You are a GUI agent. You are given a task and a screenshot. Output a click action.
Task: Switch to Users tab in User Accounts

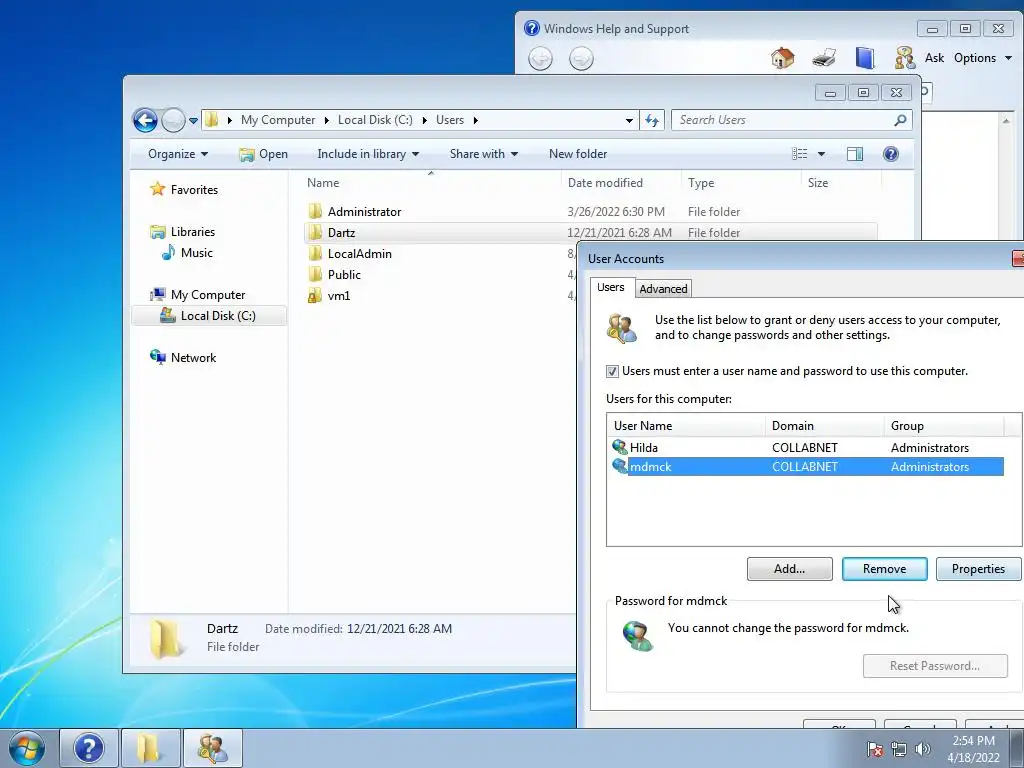coord(611,287)
